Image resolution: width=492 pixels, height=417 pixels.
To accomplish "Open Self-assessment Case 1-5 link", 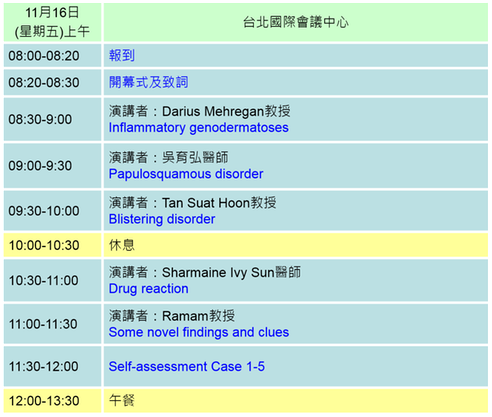I will click(x=187, y=367).
